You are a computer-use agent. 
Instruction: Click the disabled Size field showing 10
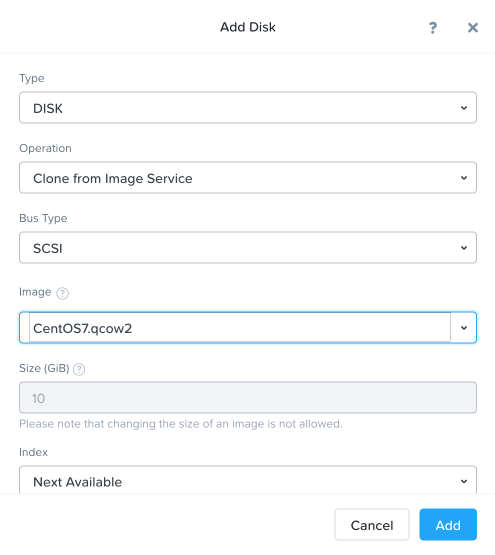pos(248,397)
